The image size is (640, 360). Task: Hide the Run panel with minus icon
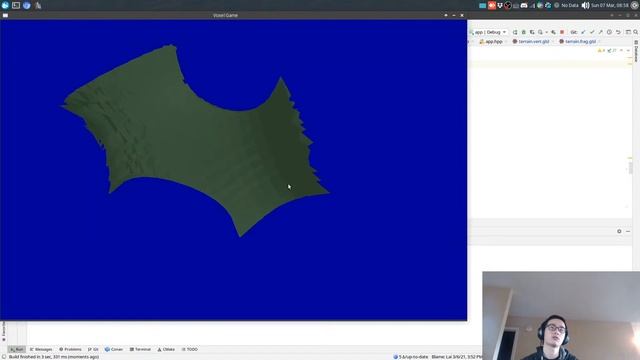coord(628,231)
